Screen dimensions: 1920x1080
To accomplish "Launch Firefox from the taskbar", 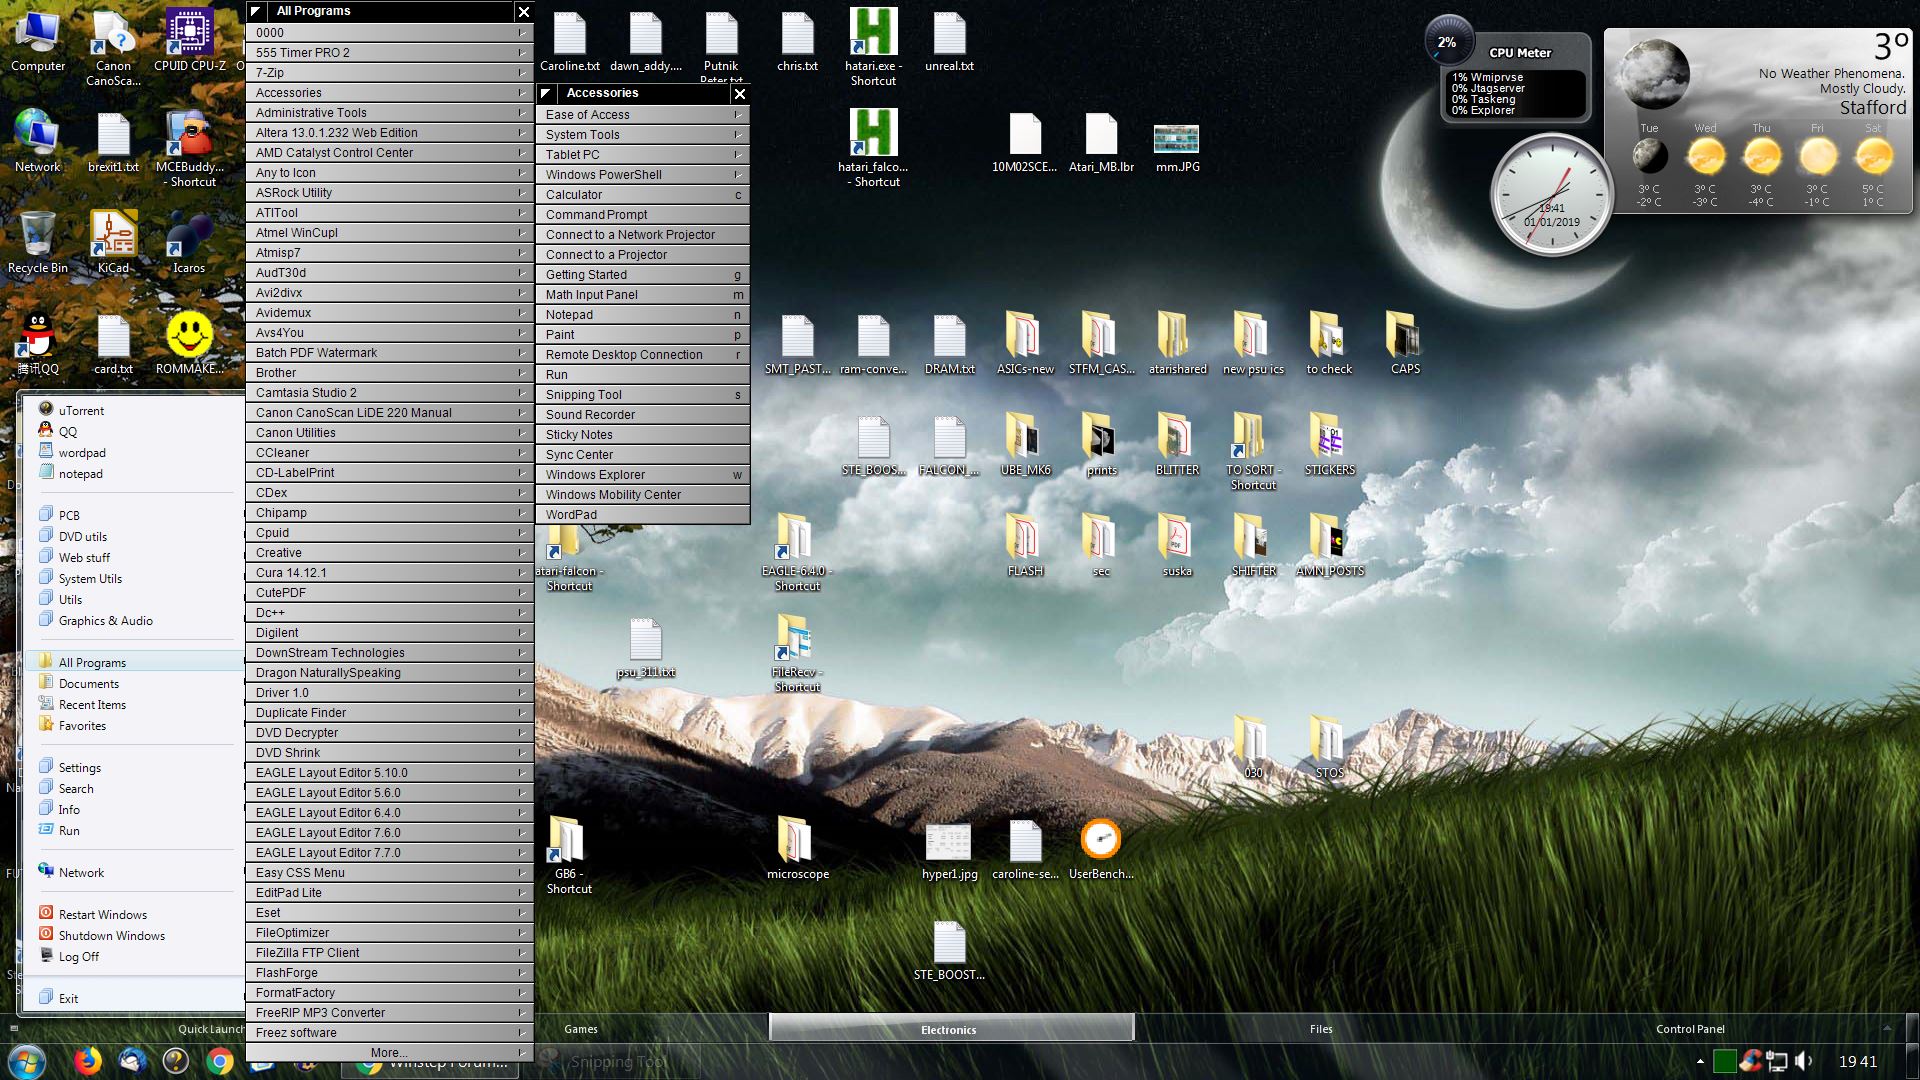I will click(88, 1061).
